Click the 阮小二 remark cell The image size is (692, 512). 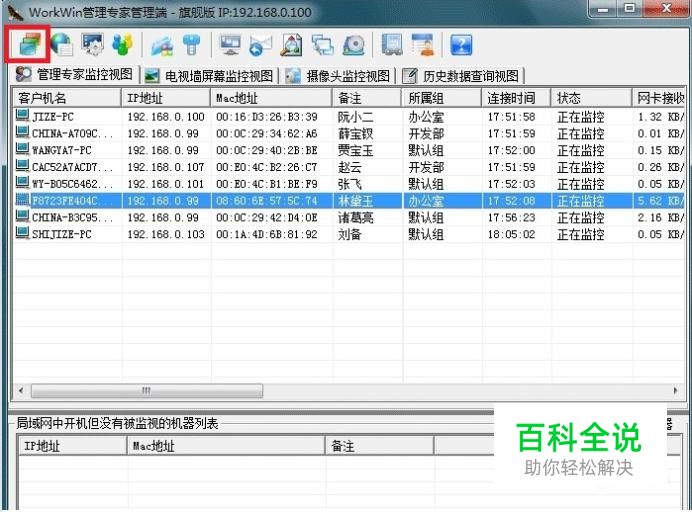tap(355, 117)
